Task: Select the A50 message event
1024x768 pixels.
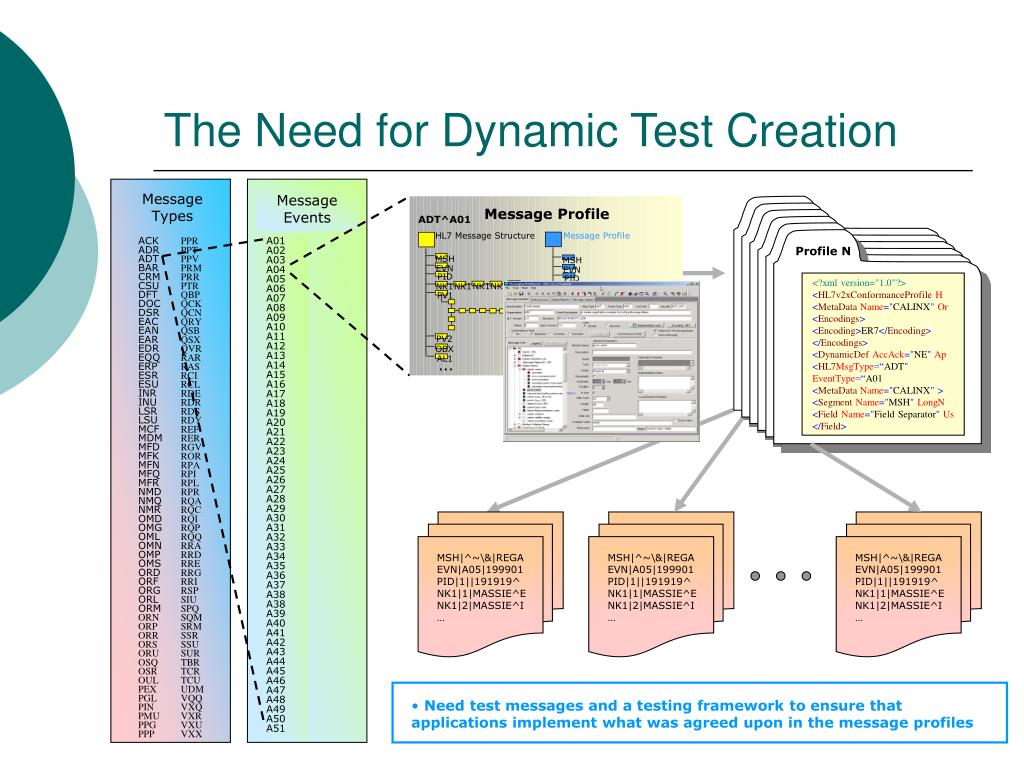Action: [276, 719]
